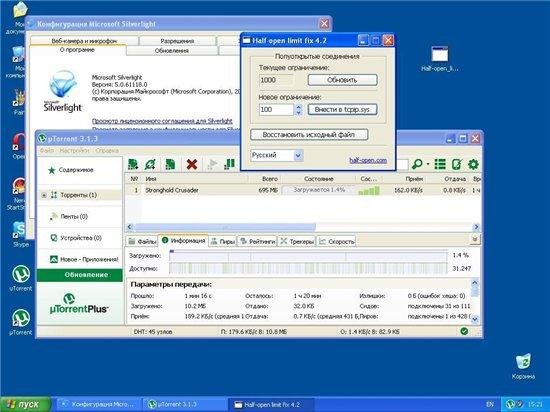Select the Stronghold Crusader torrent row
This screenshot has height=412, width=550.
(303, 190)
